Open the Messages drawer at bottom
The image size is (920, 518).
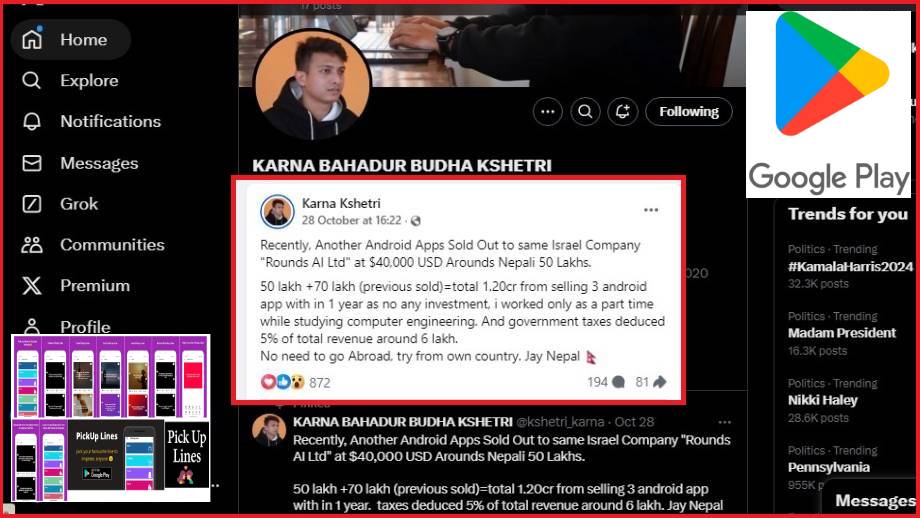(x=874, y=500)
